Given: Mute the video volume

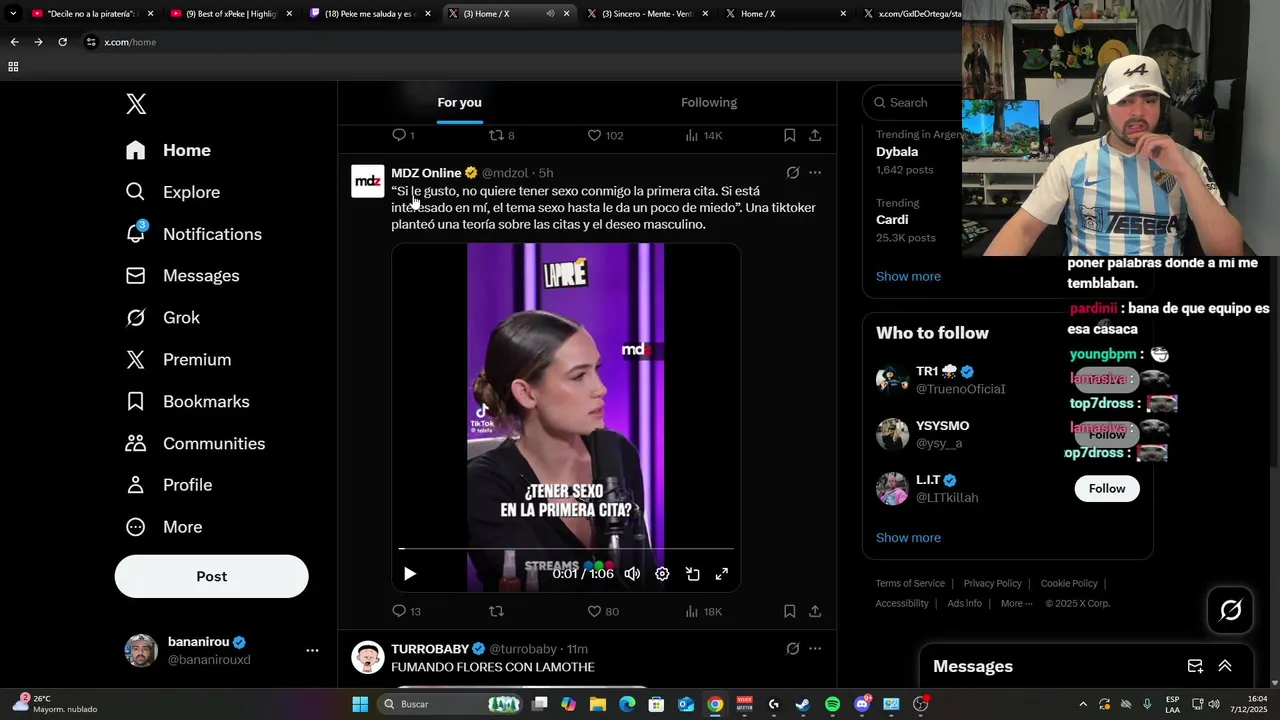Looking at the screenshot, I should 632,574.
